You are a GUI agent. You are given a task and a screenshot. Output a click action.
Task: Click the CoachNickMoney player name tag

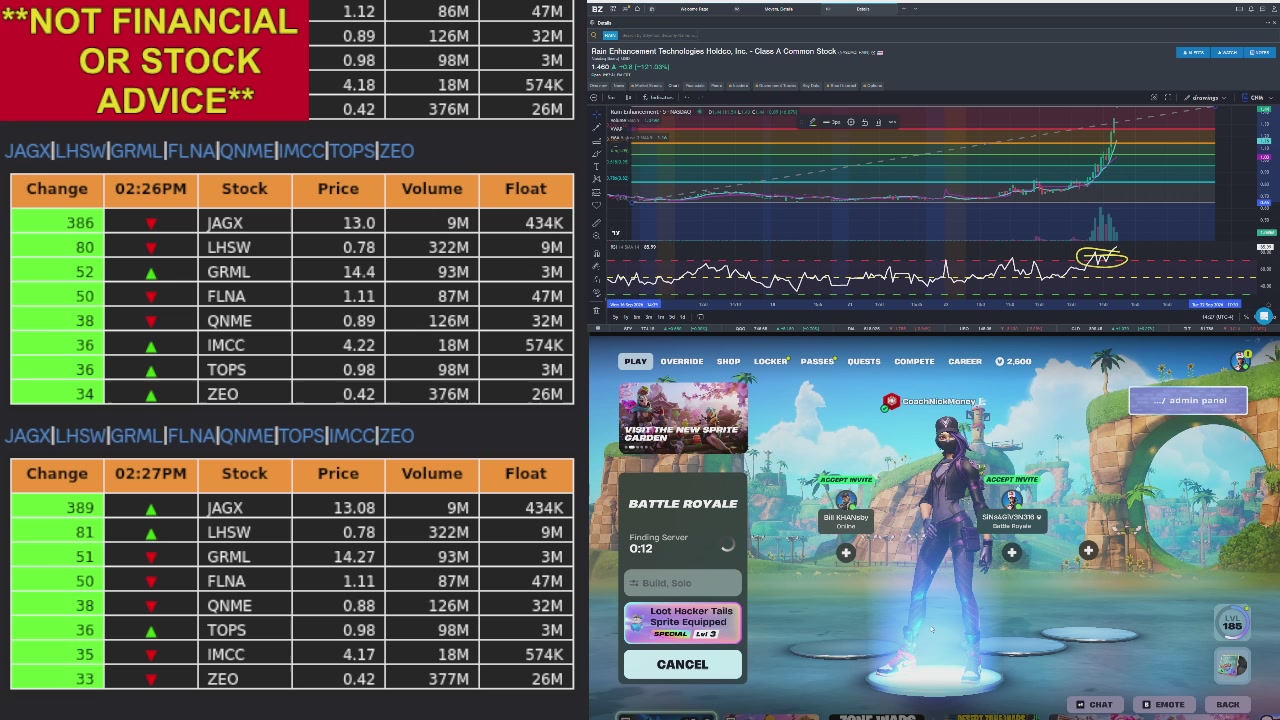(938, 402)
